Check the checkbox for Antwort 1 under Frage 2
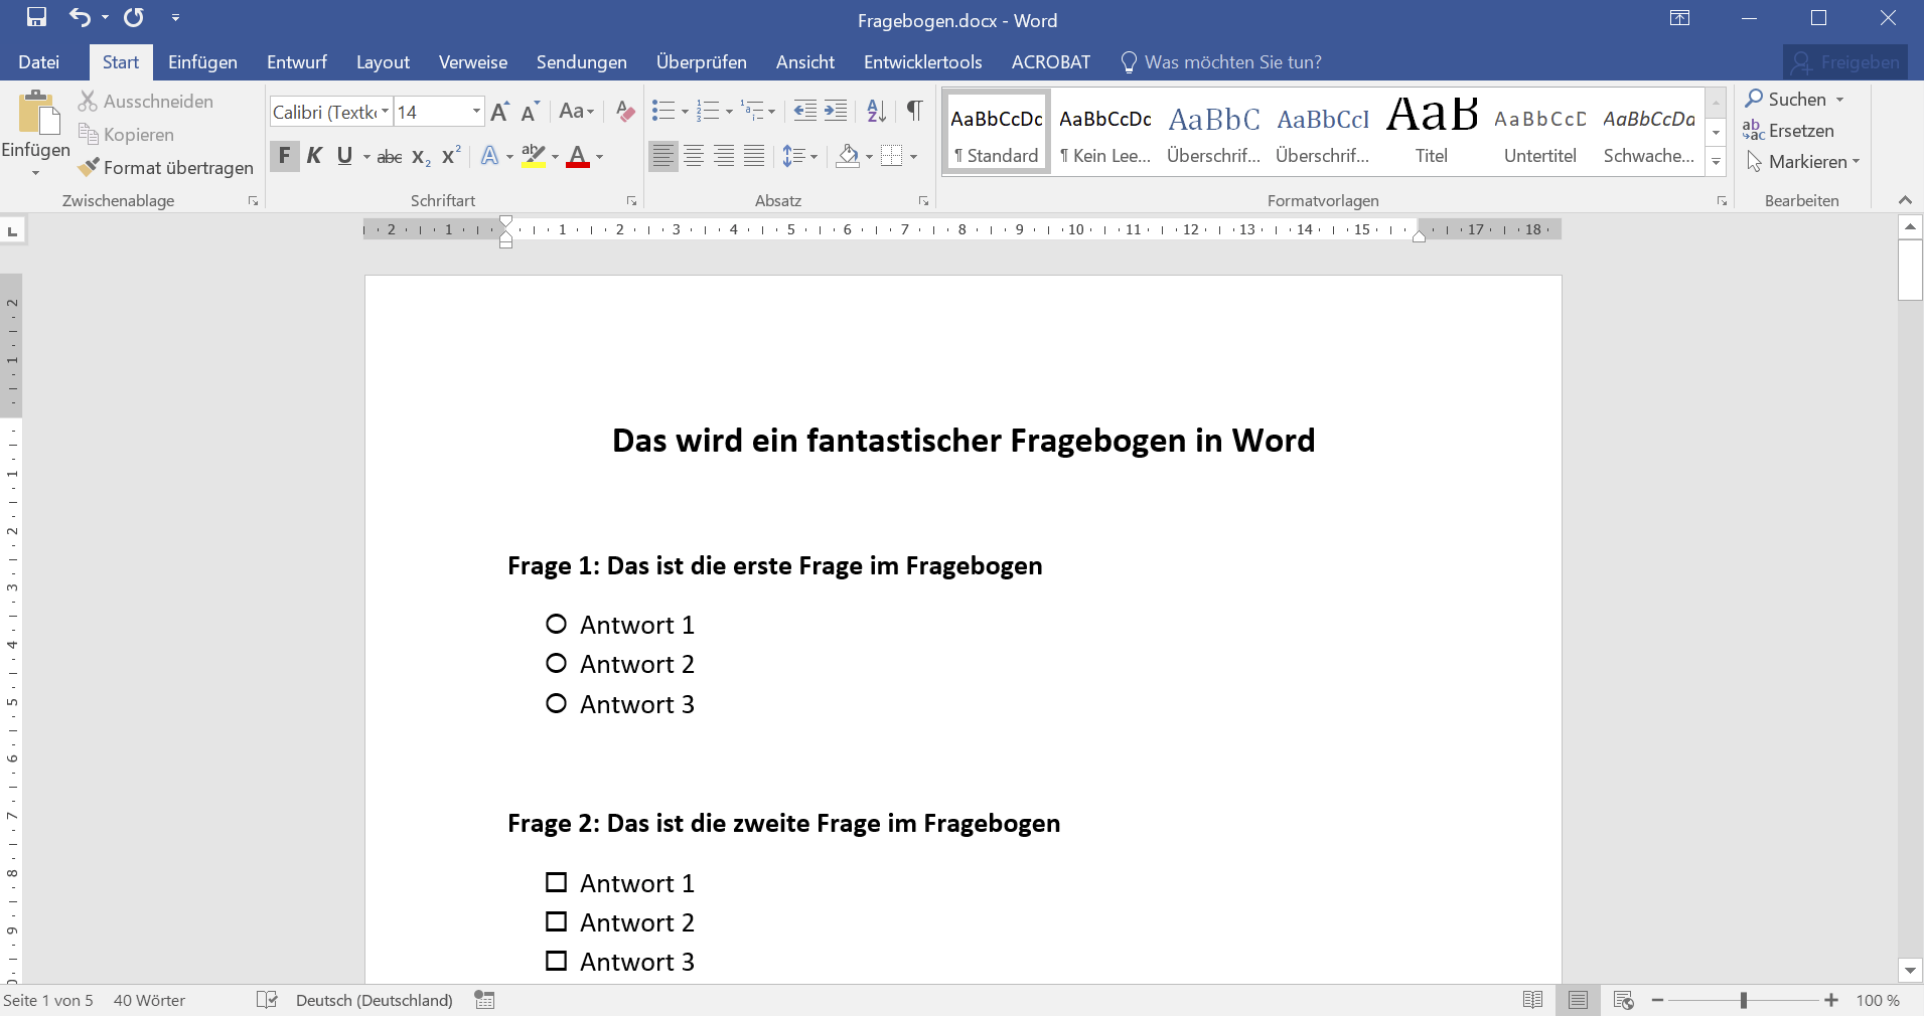Viewport: 1924px width, 1016px height. (x=556, y=881)
